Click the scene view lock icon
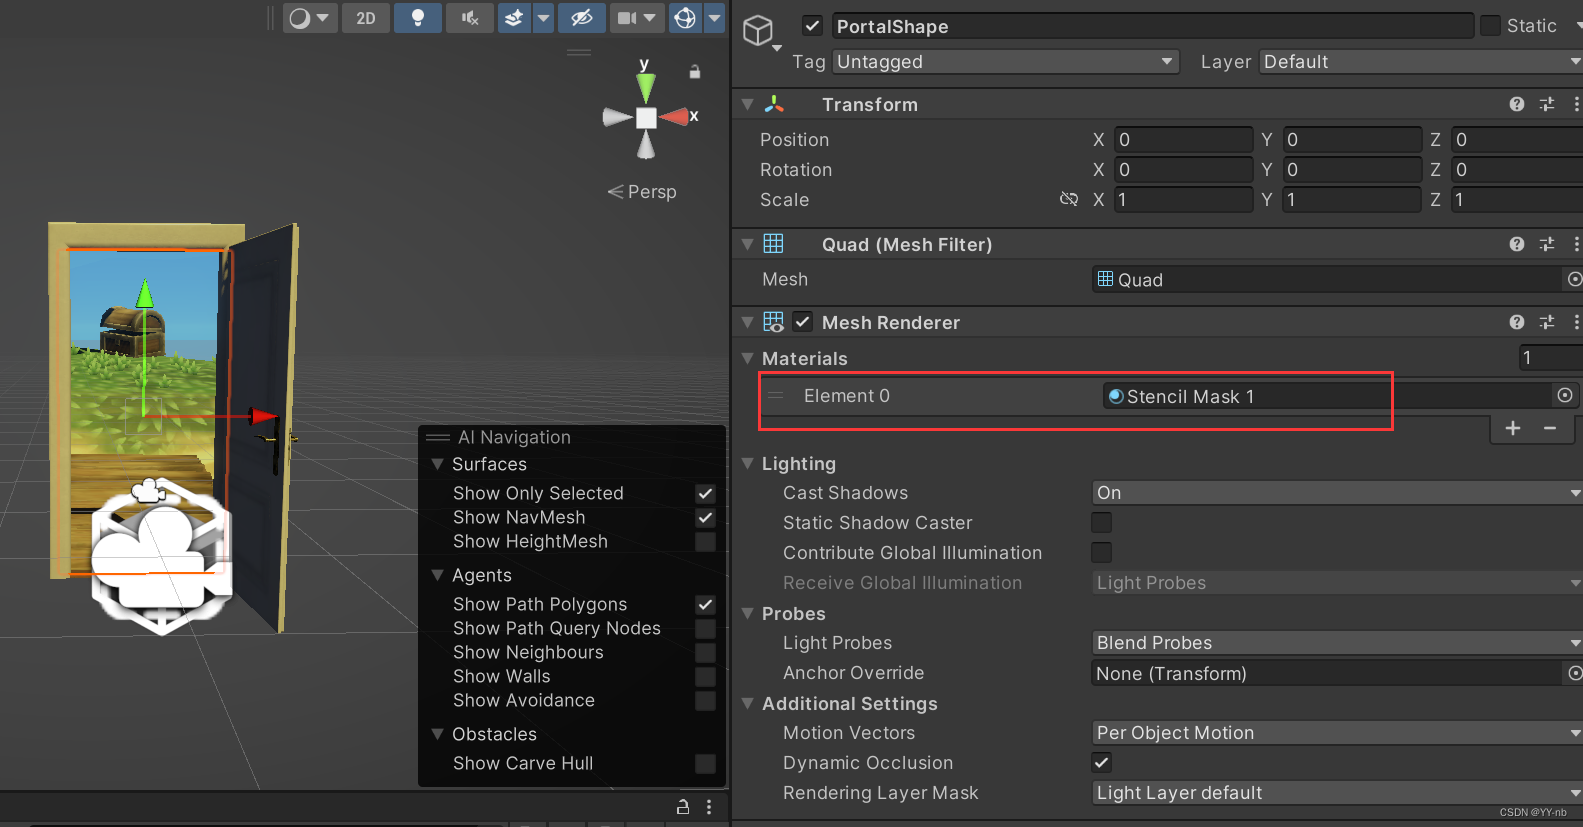This screenshot has height=827, width=1583. [695, 72]
